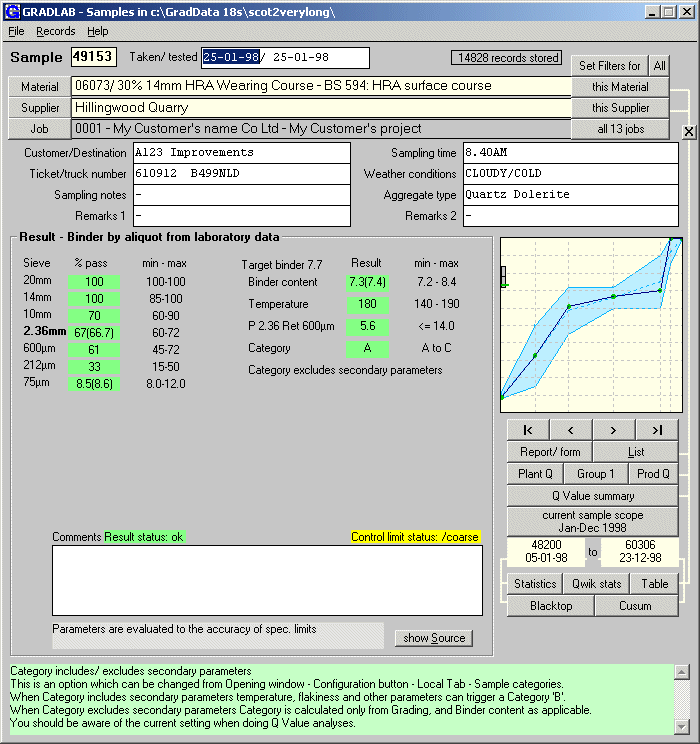The width and height of the screenshot is (700, 744).
Task: Go to the first record navigation button
Action: tap(528, 429)
